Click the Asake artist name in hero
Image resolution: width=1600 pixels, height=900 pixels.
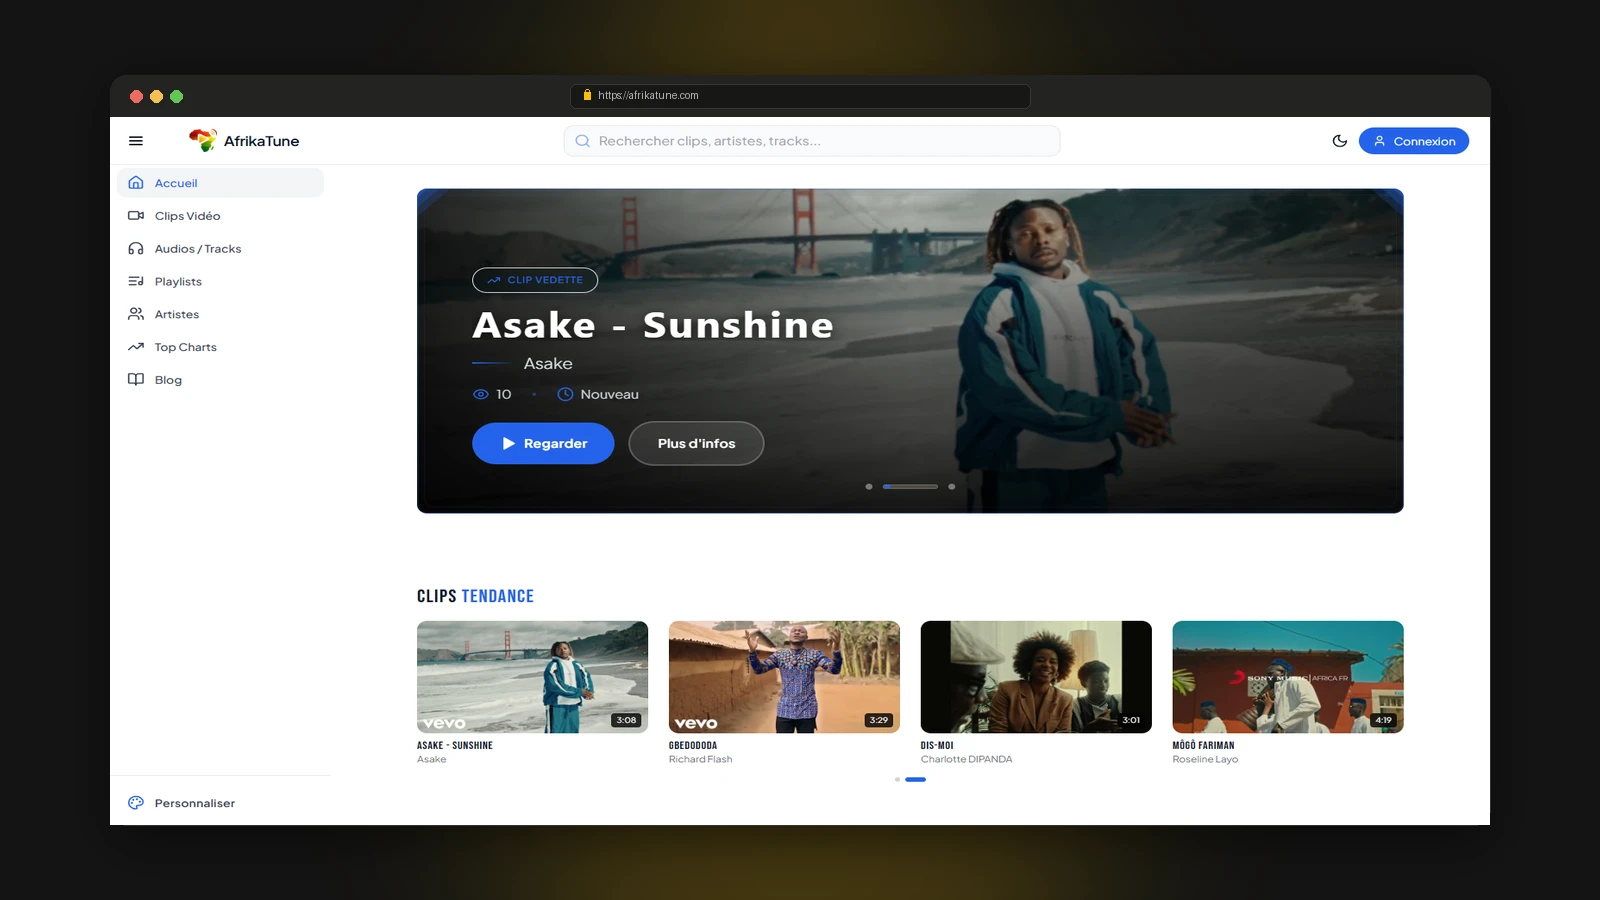[548, 364]
